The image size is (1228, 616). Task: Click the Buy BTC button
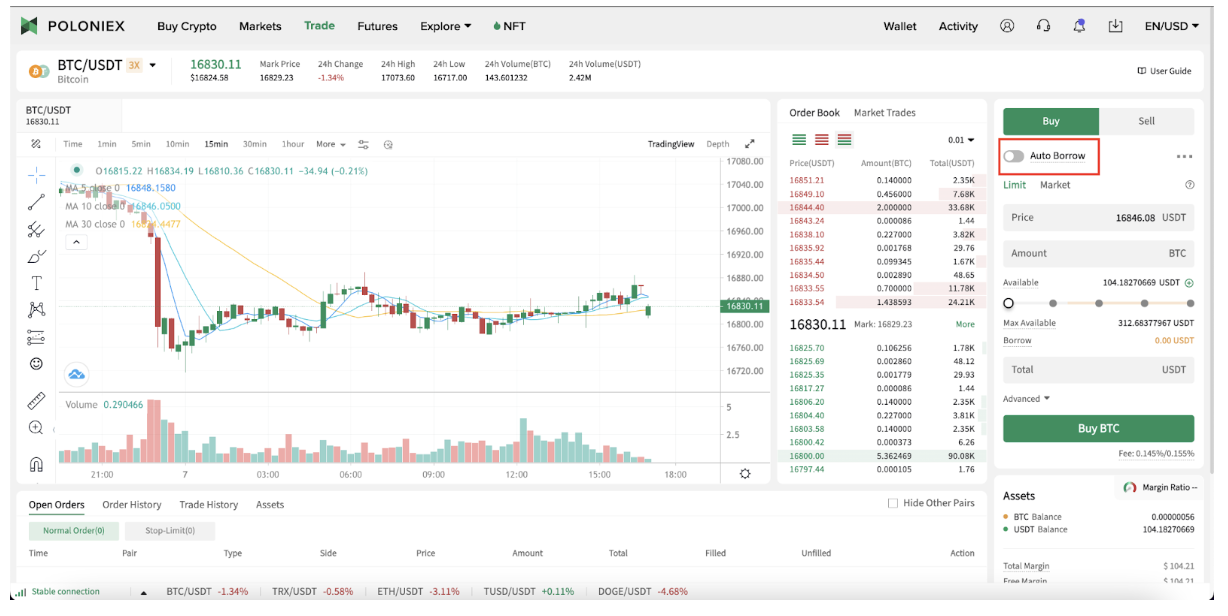click(1098, 428)
